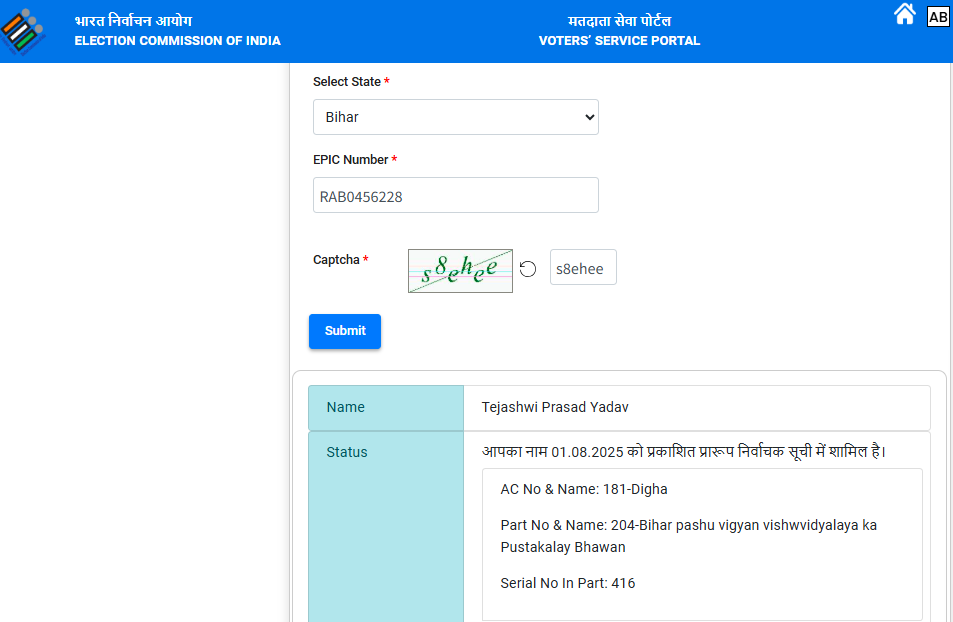Open the Select State dropdown showing Bihar
This screenshot has height=622, width=953.
tap(455, 117)
